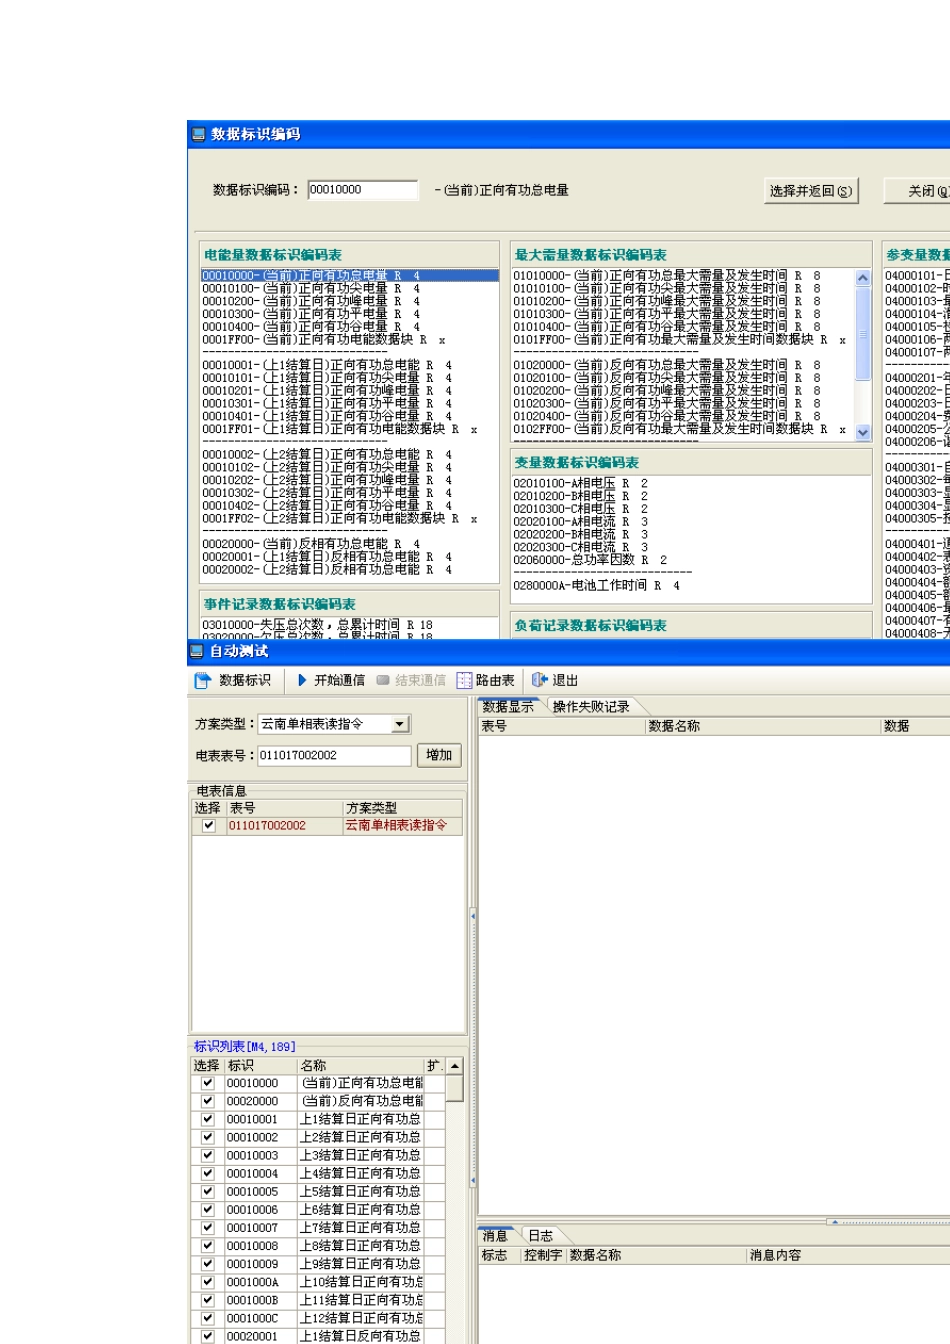This screenshot has height=1344, width=950.
Task: Click the 电表表号 input field
Action: pos(335,756)
